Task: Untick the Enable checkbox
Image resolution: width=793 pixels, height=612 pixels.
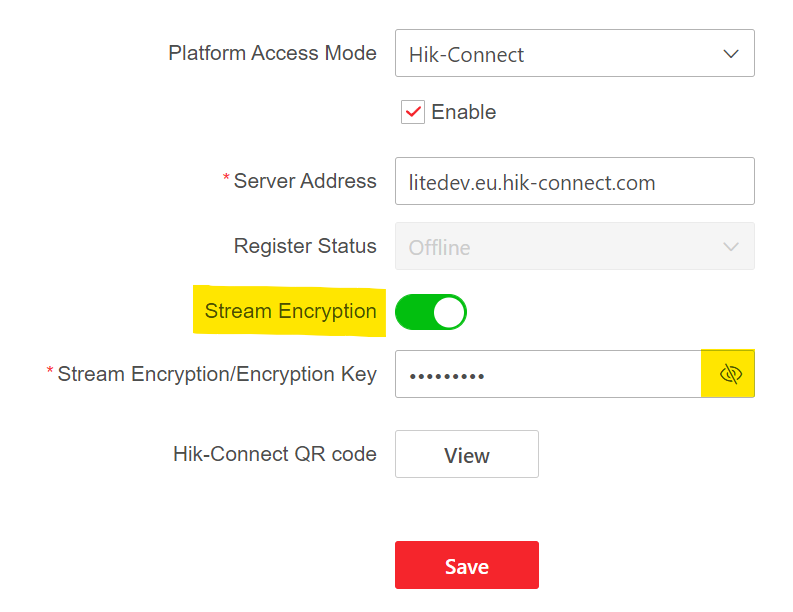Action: point(413,112)
